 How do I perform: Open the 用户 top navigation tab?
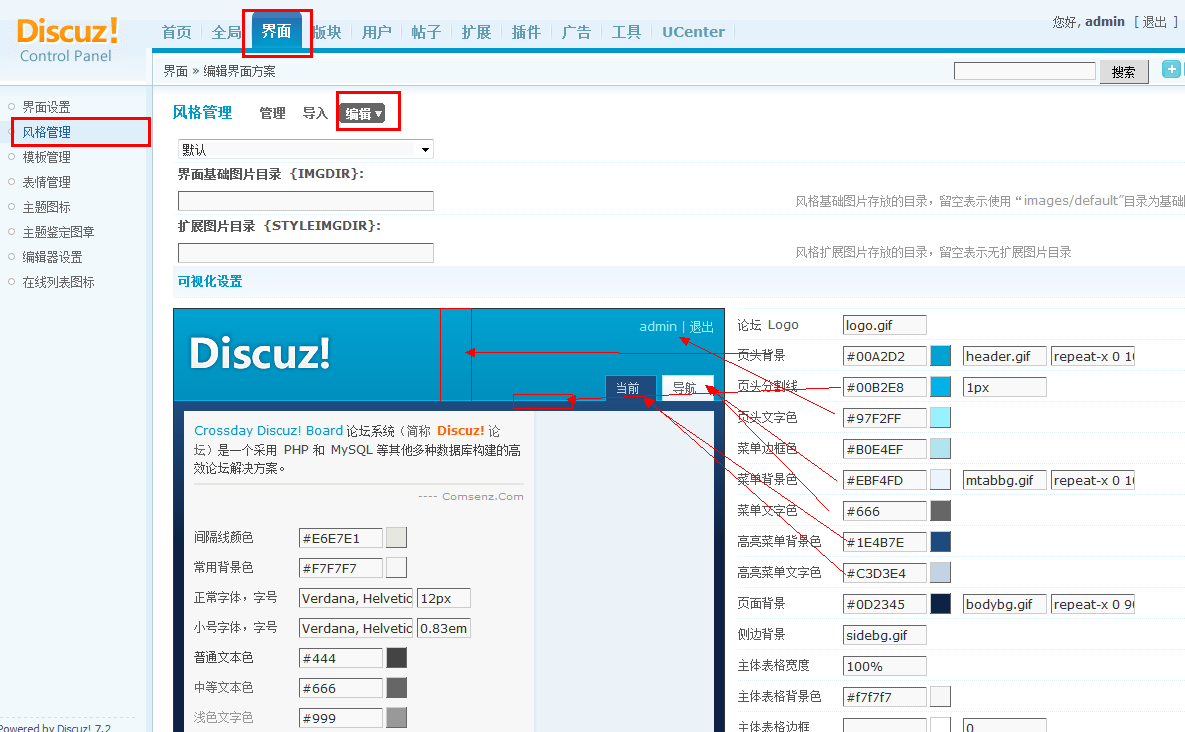tap(376, 32)
